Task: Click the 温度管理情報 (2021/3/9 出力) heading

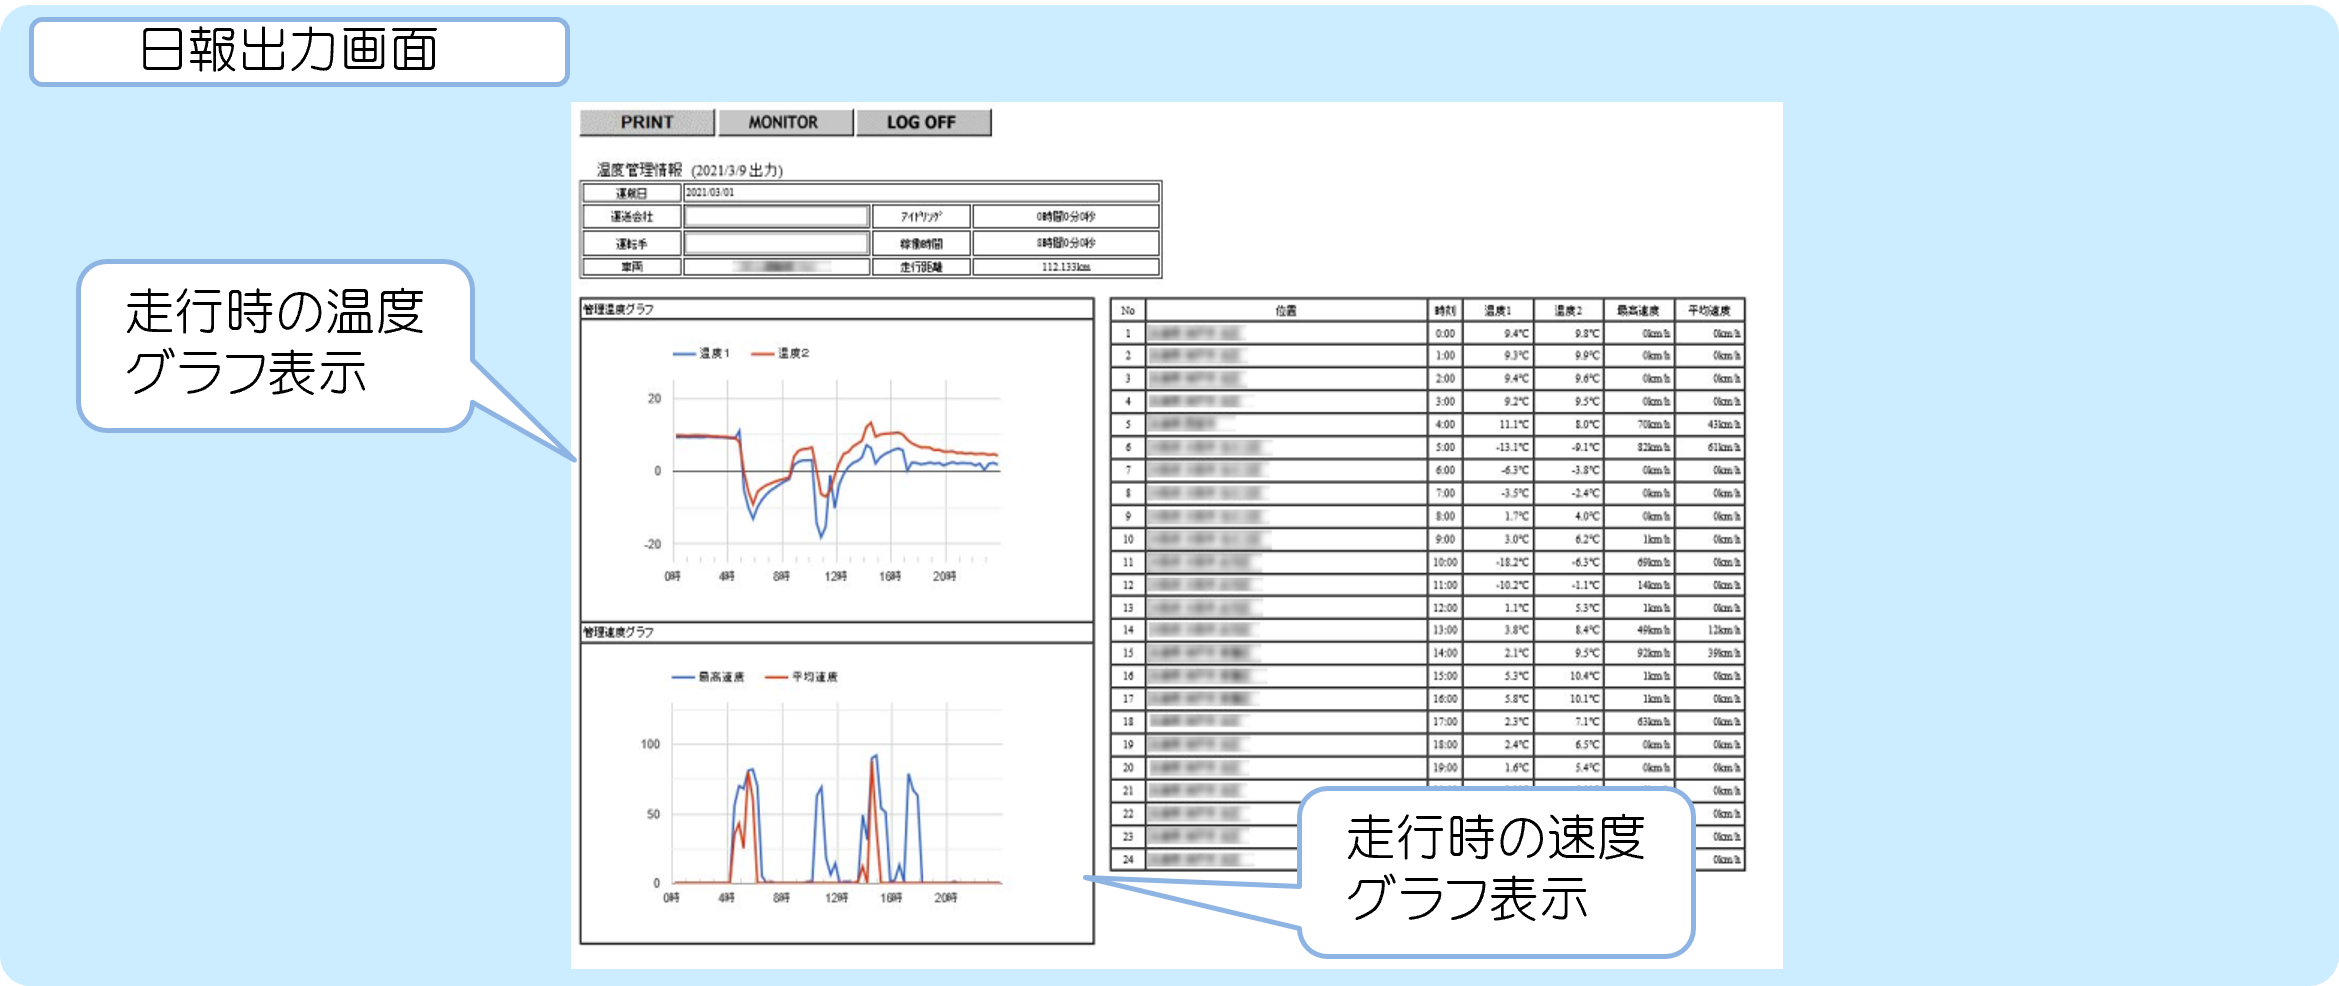Action: (x=690, y=170)
